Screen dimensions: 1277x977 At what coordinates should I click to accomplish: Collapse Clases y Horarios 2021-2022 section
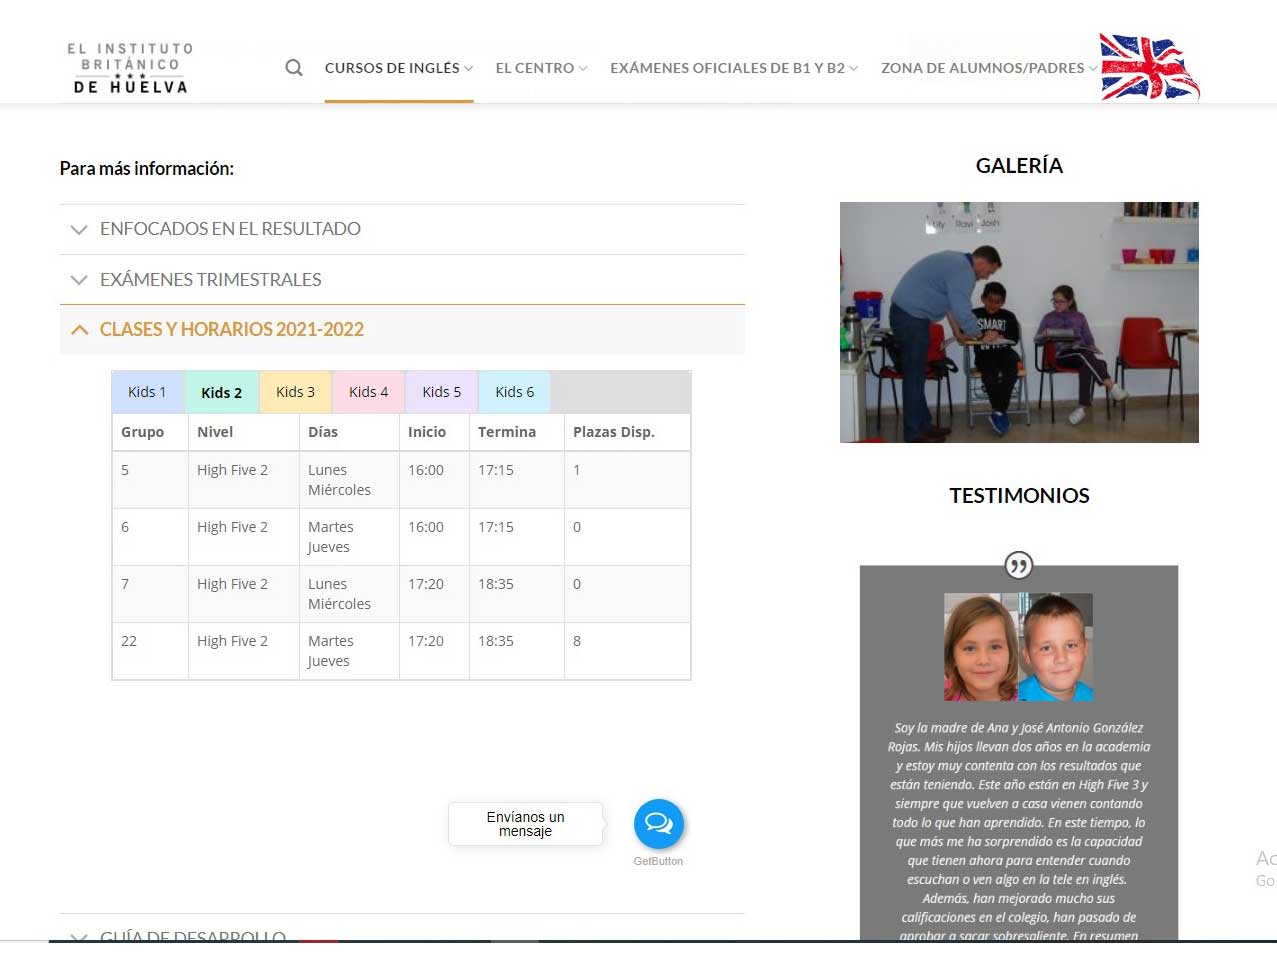tap(402, 329)
